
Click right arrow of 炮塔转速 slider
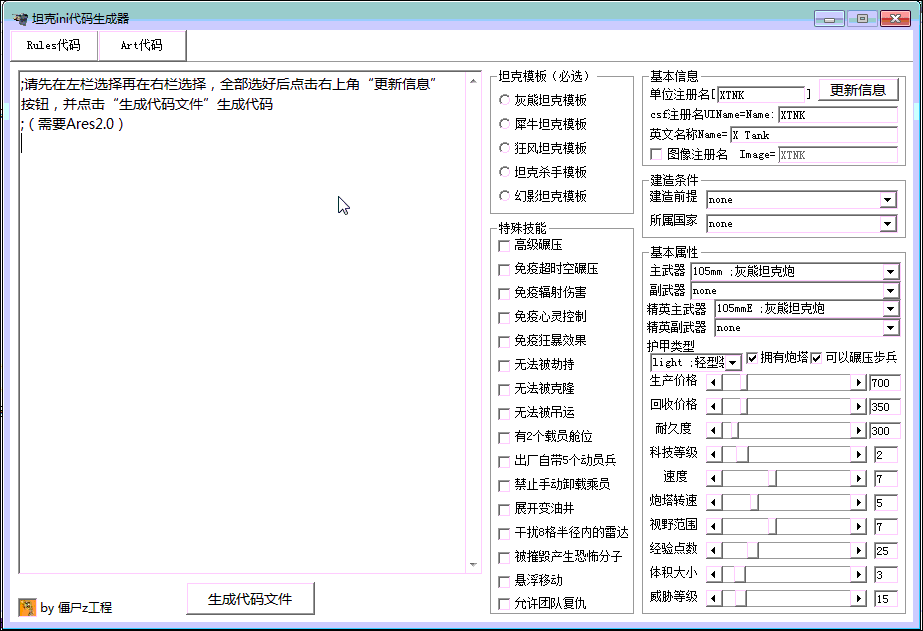coord(858,503)
